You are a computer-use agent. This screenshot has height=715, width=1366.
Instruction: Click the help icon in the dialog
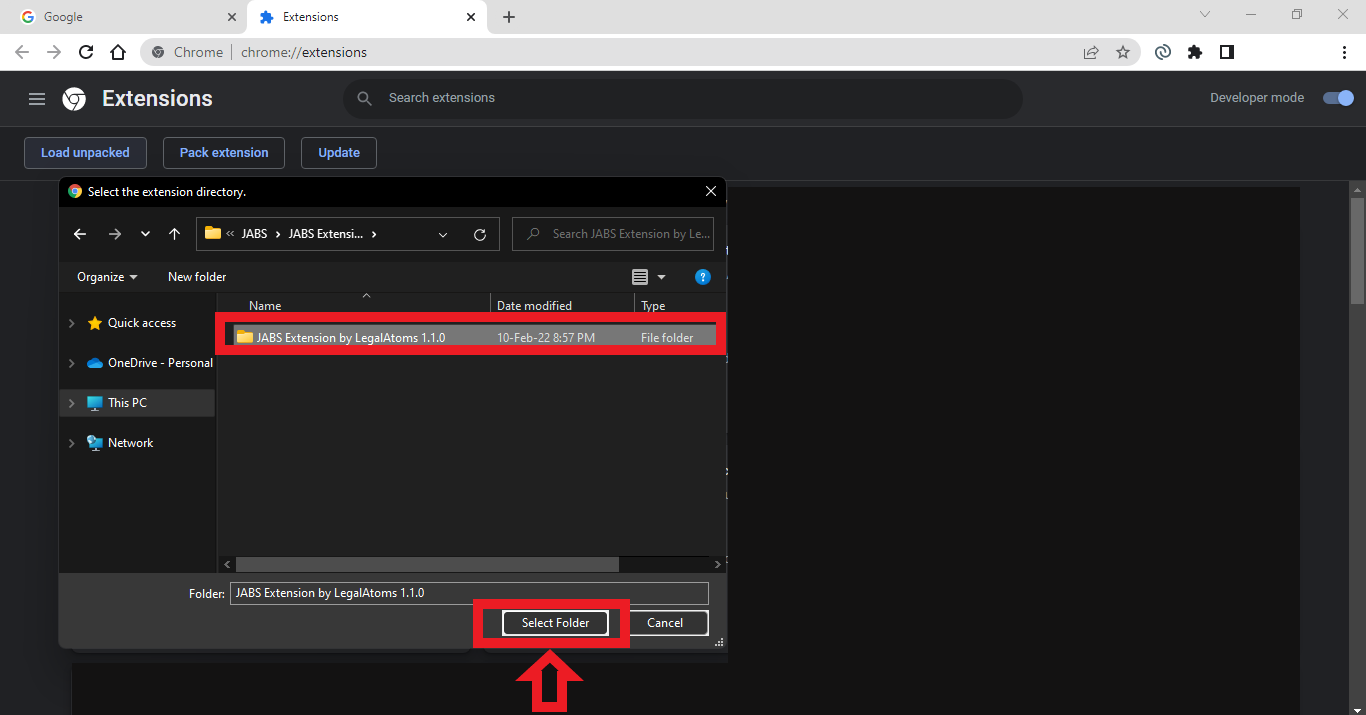(x=703, y=277)
